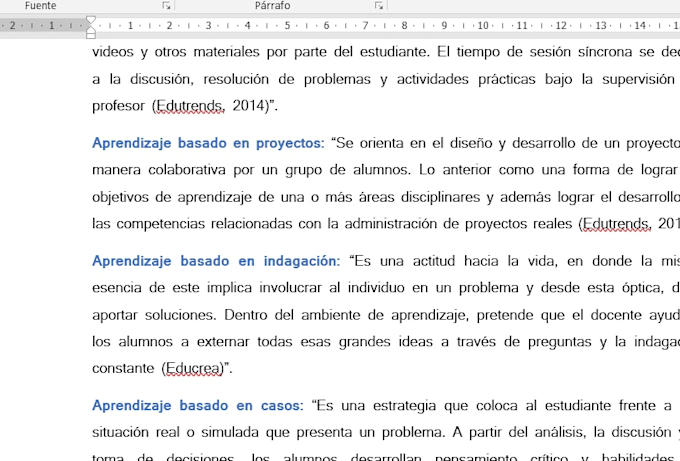The image size is (680, 461).
Task: Click the phrase 'objetivos de aprendizaje'
Action: pyautogui.click(x=172, y=197)
